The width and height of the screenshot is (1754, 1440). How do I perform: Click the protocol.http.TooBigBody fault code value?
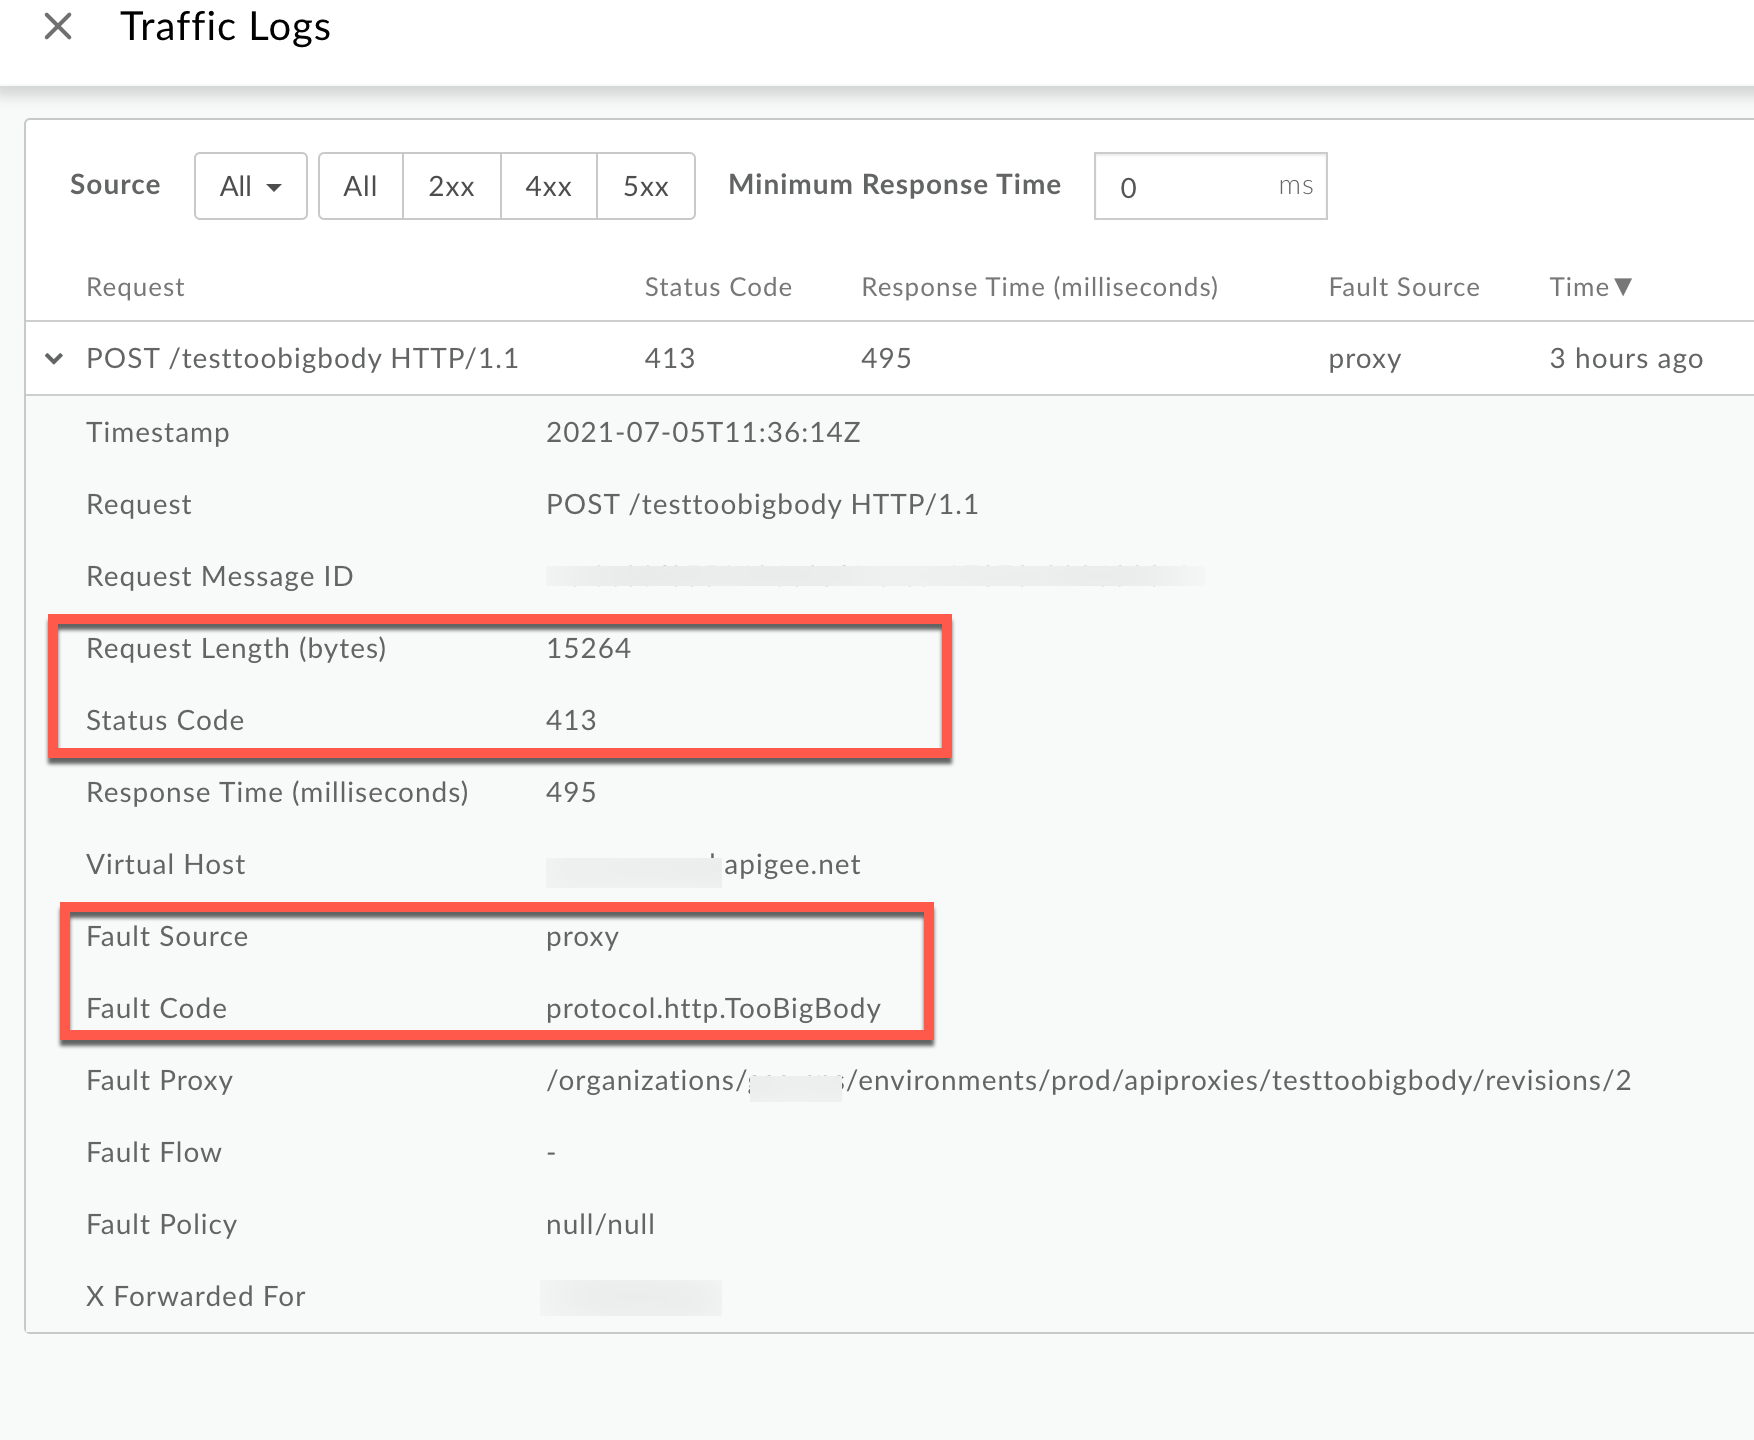point(713,1008)
